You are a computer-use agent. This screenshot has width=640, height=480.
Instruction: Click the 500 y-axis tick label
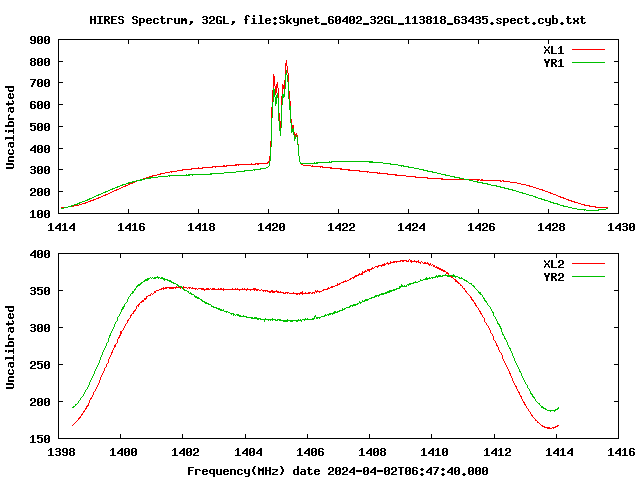(40, 127)
